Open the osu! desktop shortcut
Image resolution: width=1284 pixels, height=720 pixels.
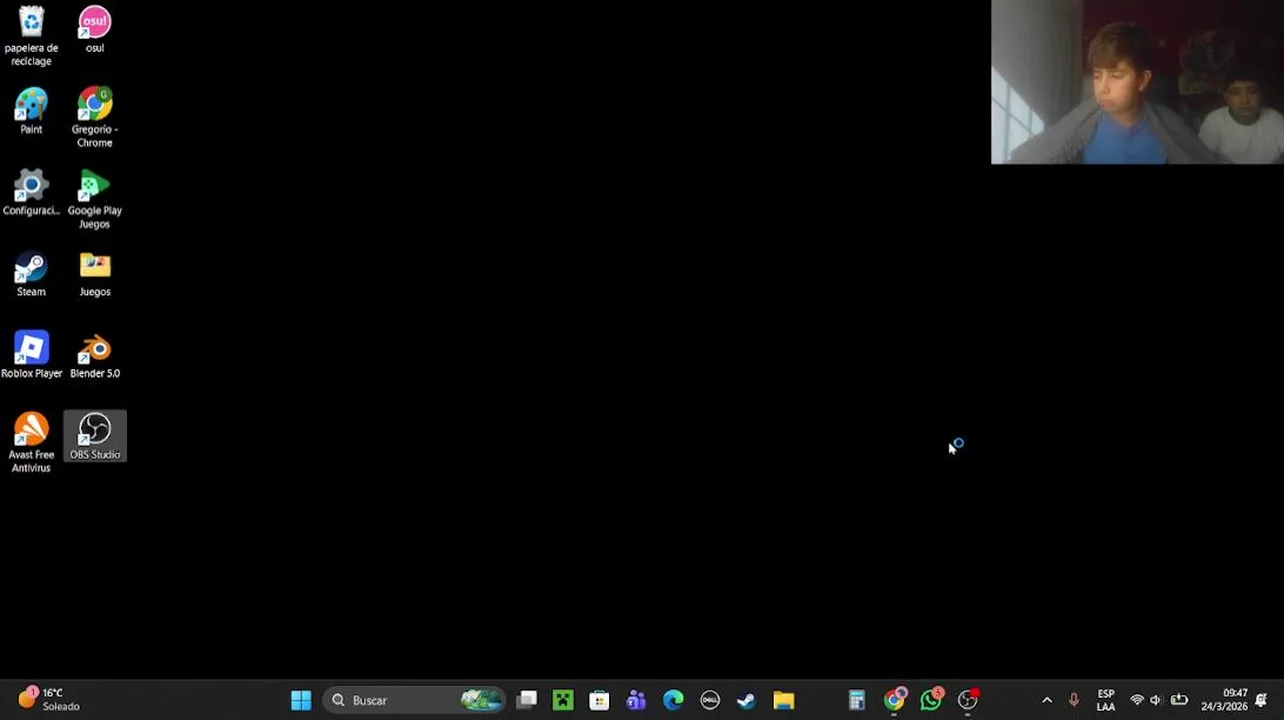coord(95,29)
